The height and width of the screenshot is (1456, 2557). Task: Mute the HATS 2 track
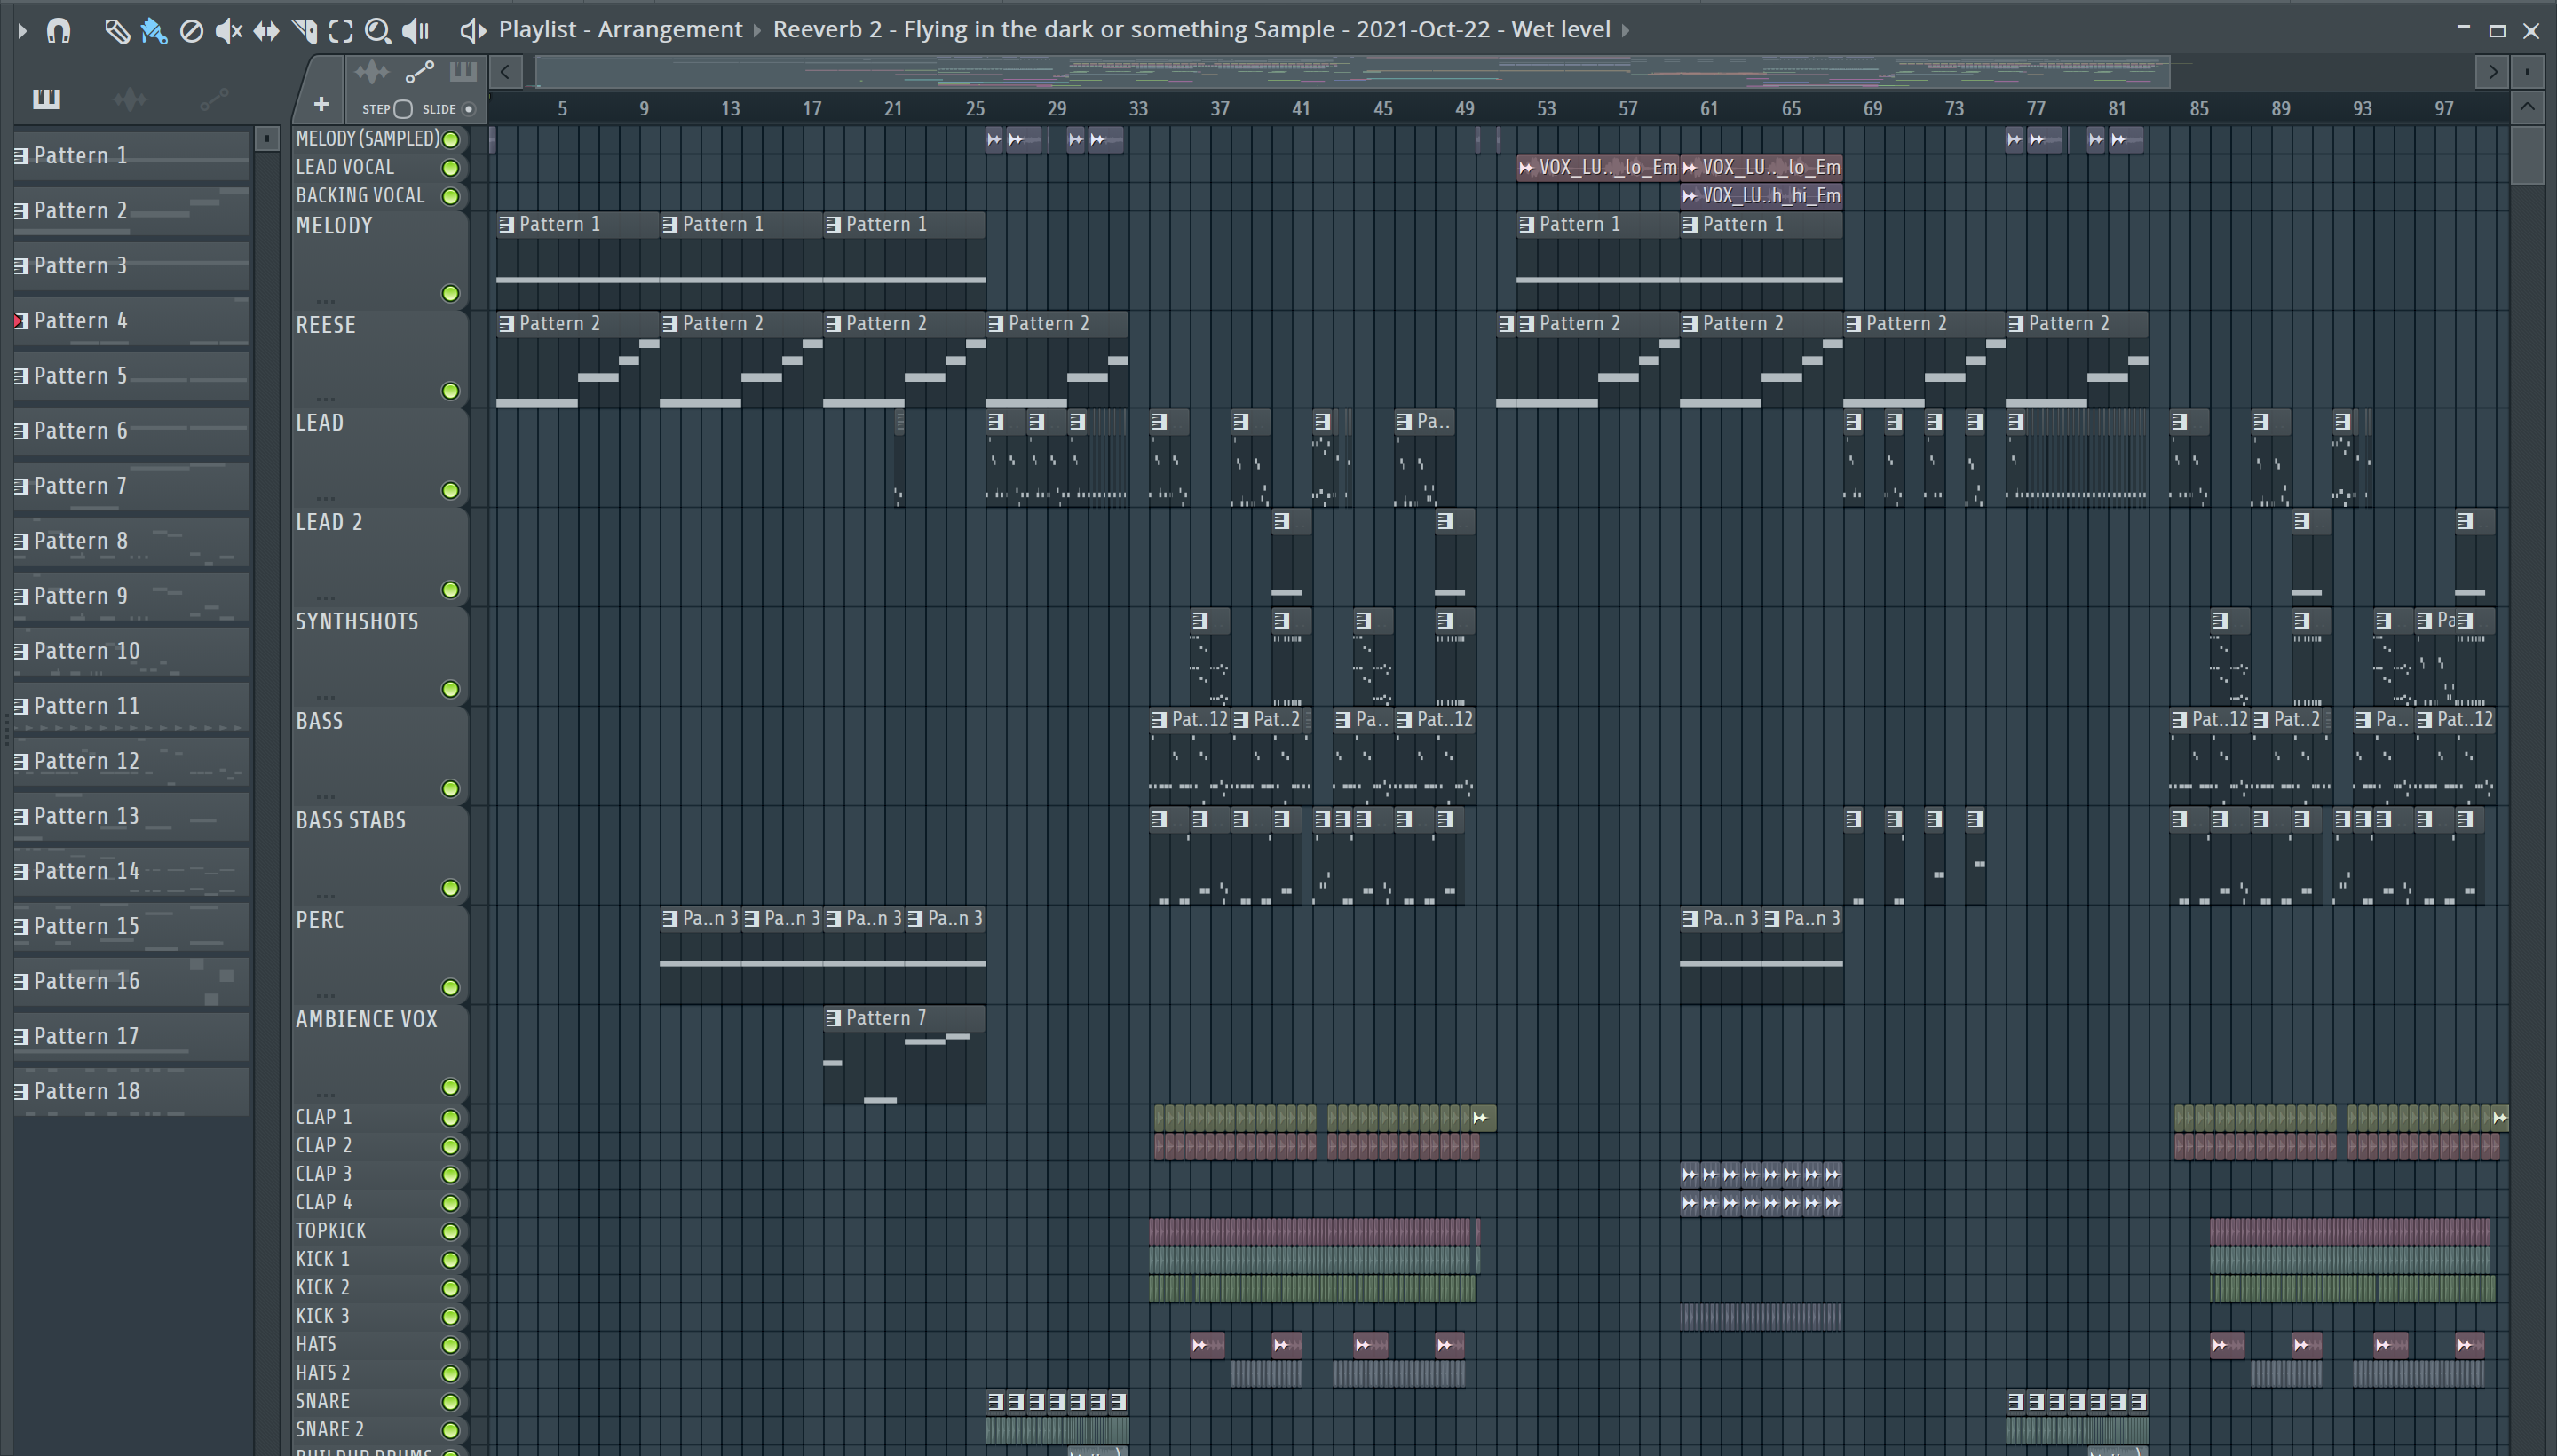[x=451, y=1373]
